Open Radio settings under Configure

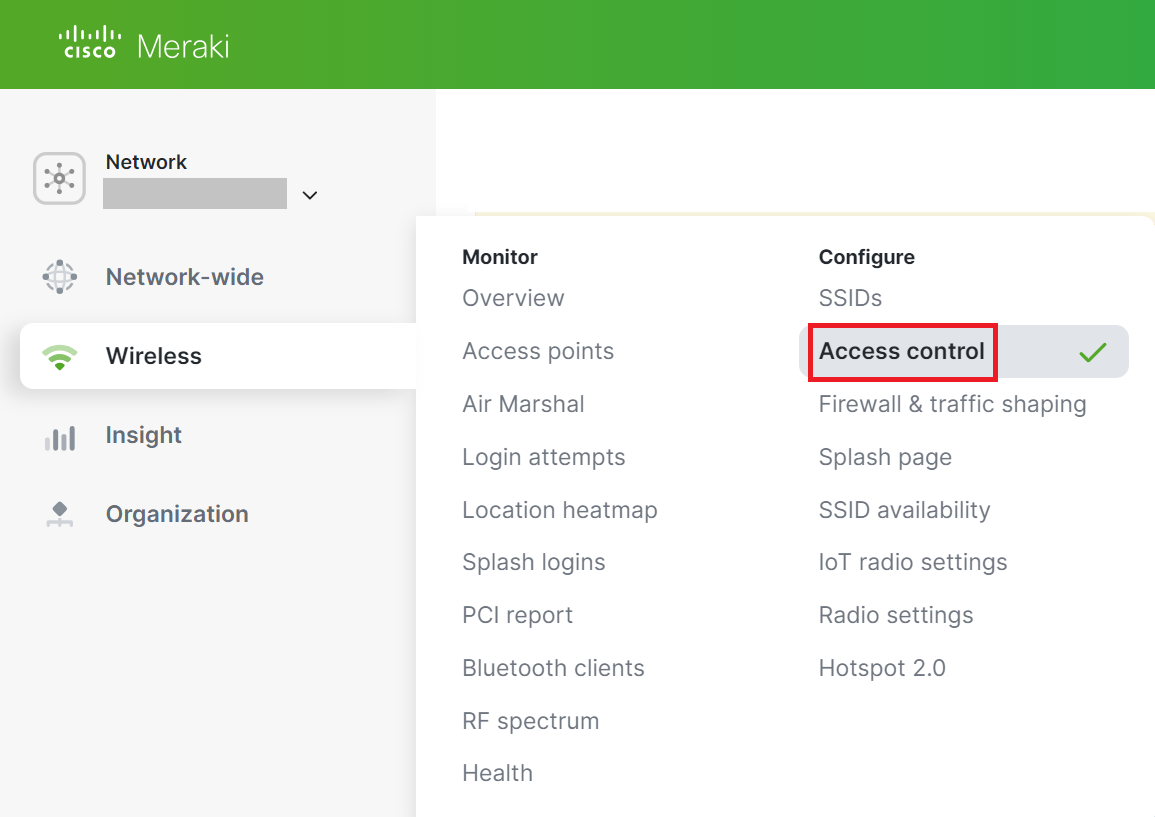click(895, 615)
